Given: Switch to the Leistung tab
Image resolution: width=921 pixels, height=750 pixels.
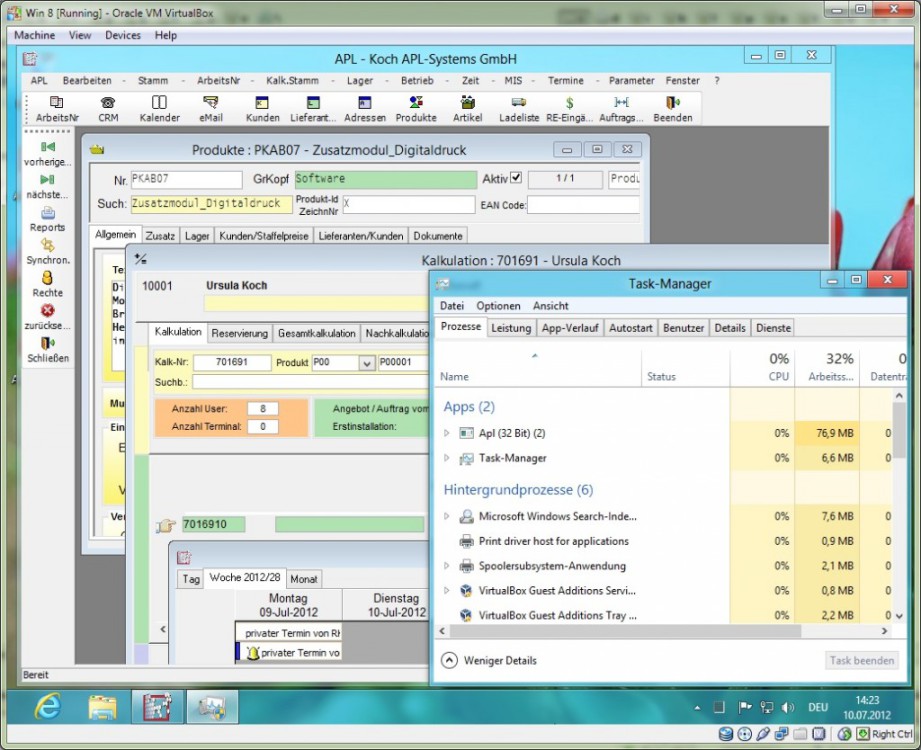Looking at the screenshot, I should click(x=511, y=328).
